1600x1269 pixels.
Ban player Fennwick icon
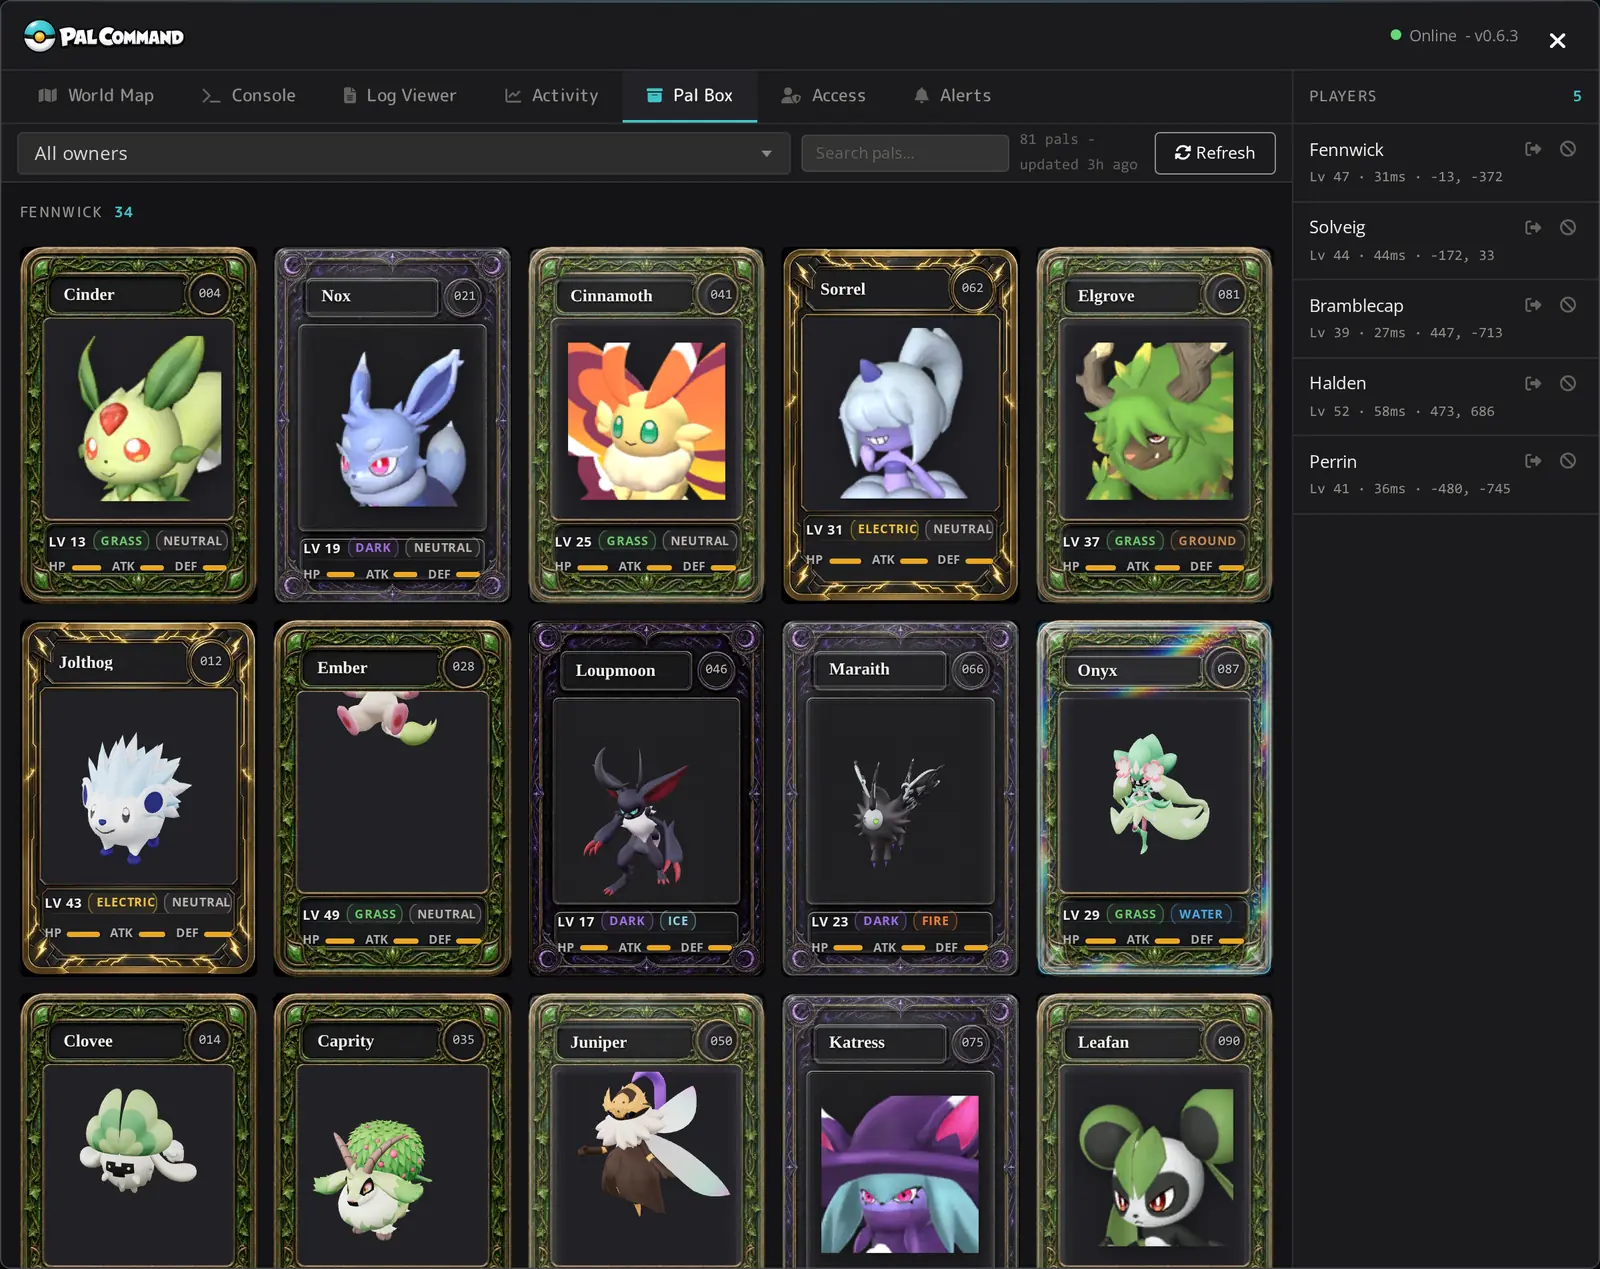(1568, 149)
